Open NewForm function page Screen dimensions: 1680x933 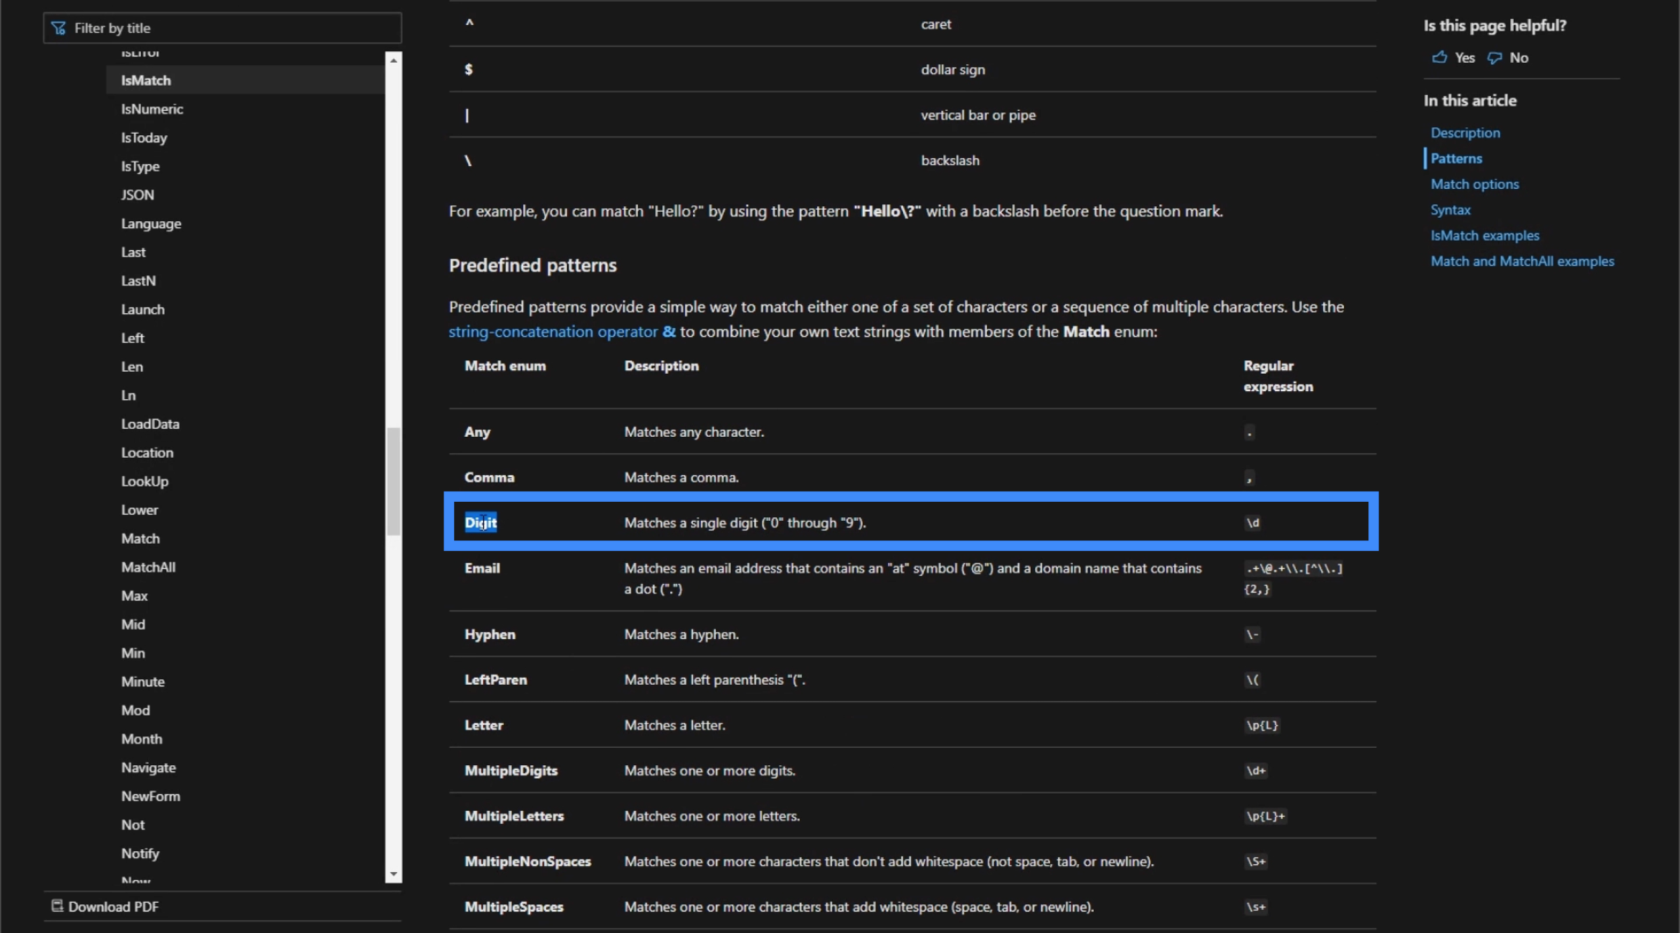151,797
